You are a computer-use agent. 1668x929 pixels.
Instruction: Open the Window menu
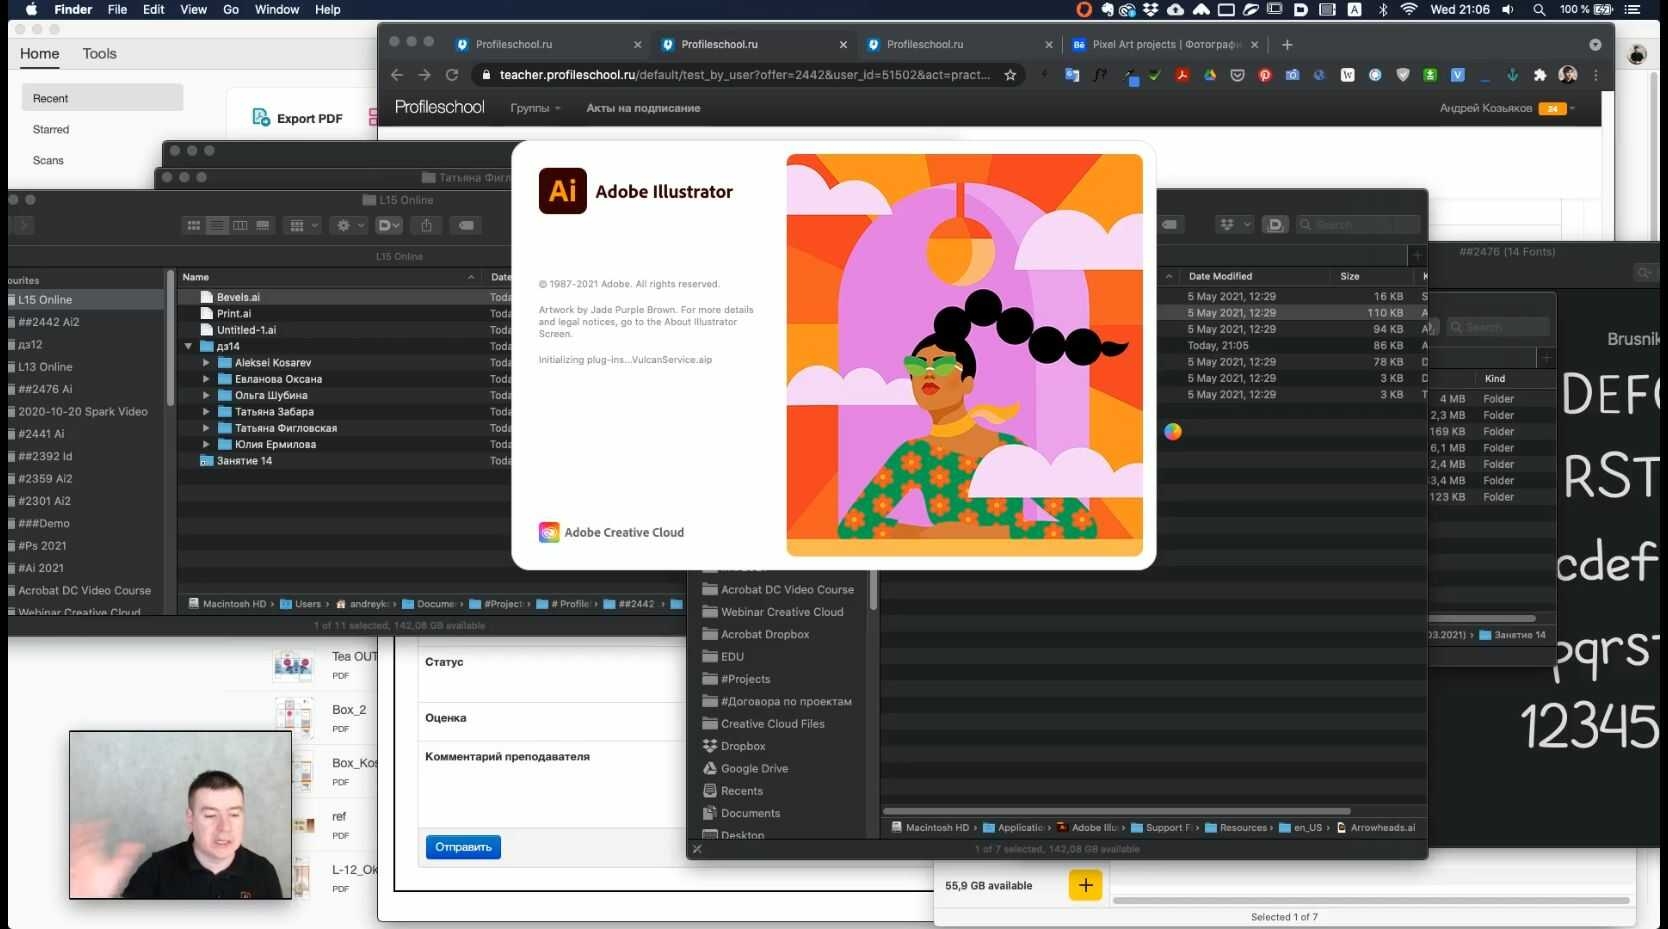click(x=277, y=10)
